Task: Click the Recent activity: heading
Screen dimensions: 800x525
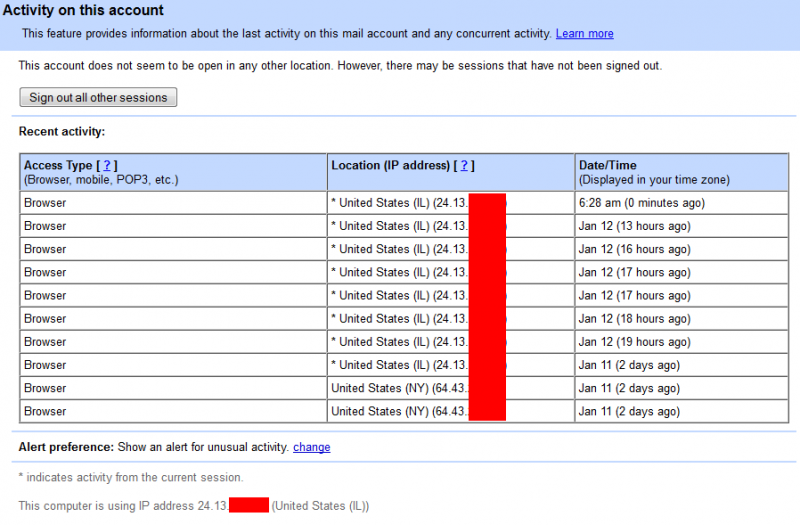Action: coord(62,132)
